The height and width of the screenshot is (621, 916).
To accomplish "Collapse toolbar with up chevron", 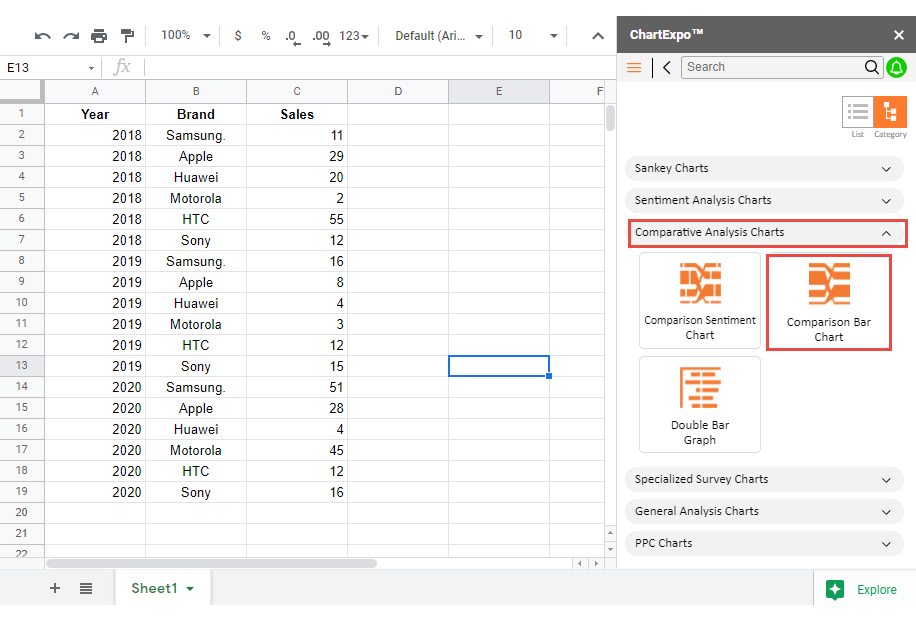I will pyautogui.click(x=598, y=36).
